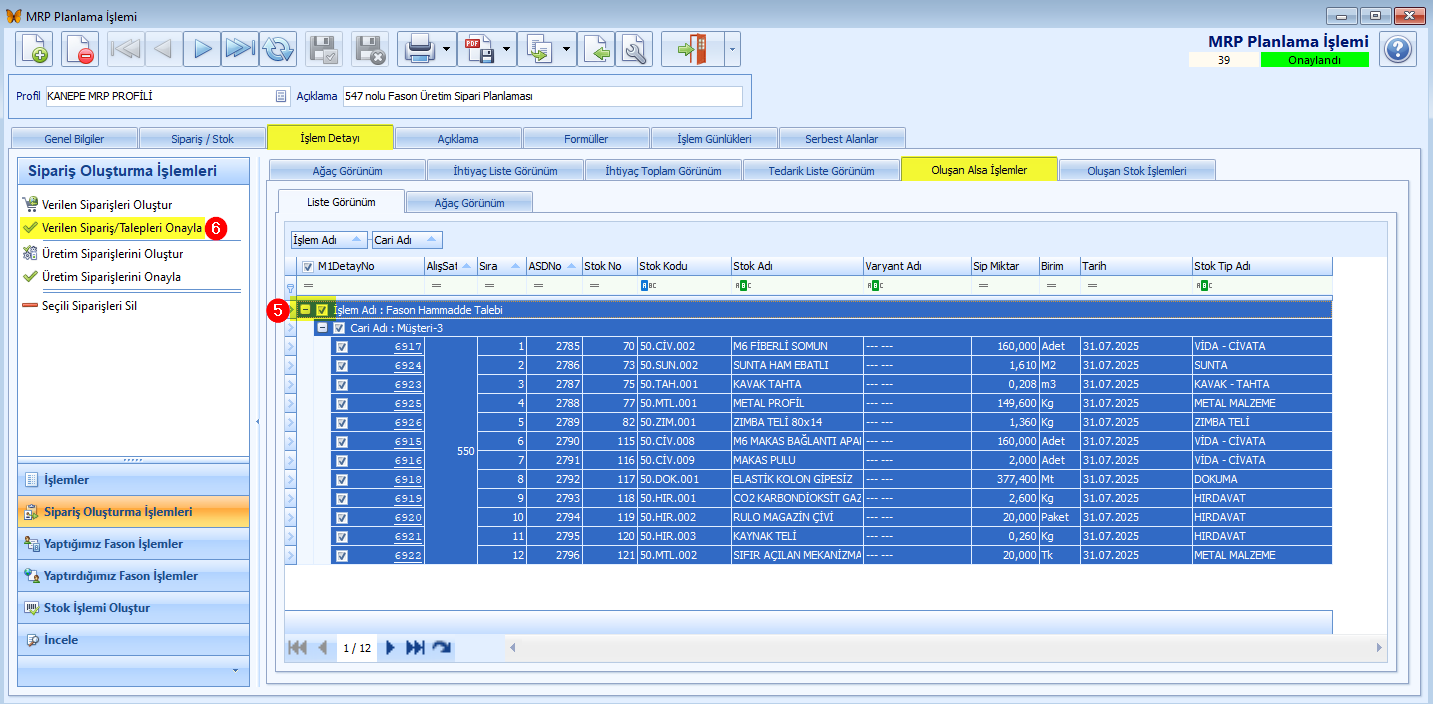Click the exit door icon

point(692,49)
